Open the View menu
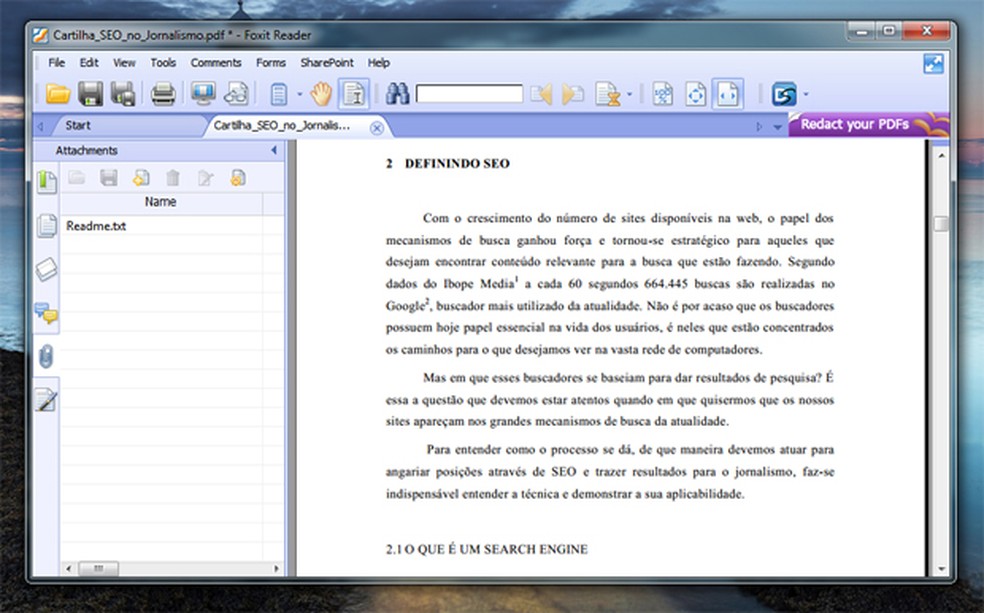Screen dimensions: 984x613 click(124, 63)
